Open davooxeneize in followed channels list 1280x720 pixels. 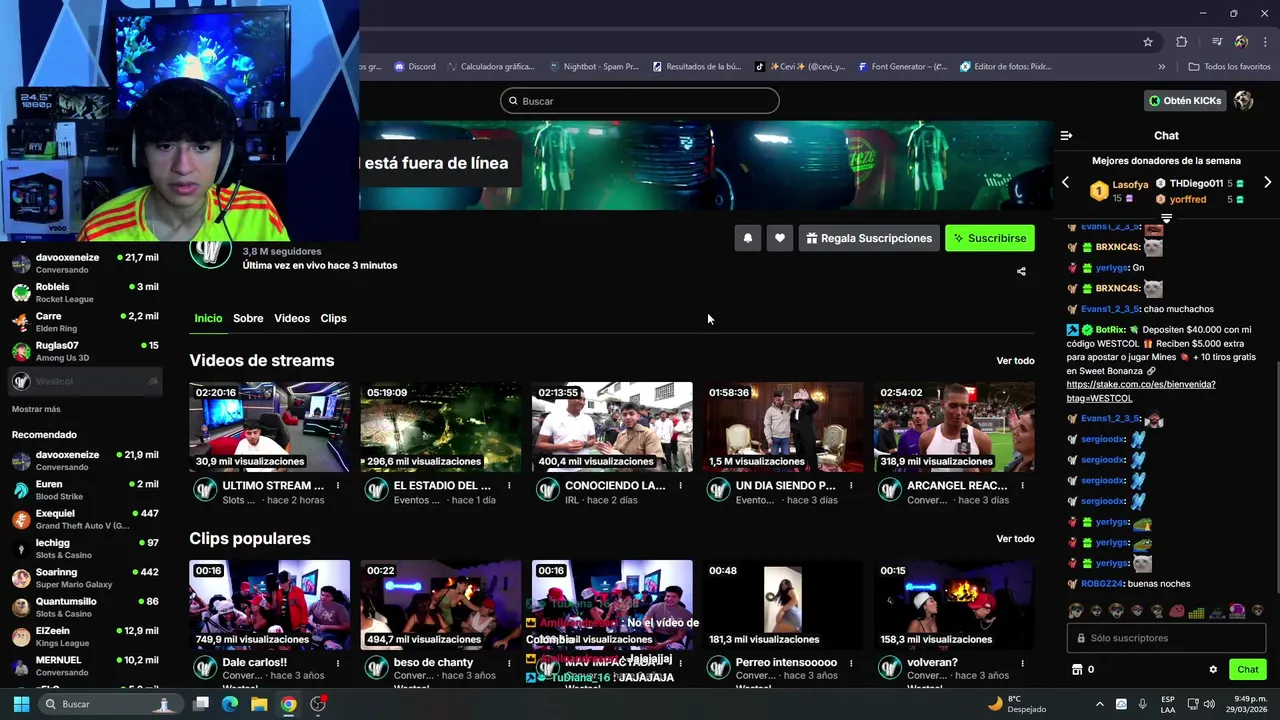(85, 263)
